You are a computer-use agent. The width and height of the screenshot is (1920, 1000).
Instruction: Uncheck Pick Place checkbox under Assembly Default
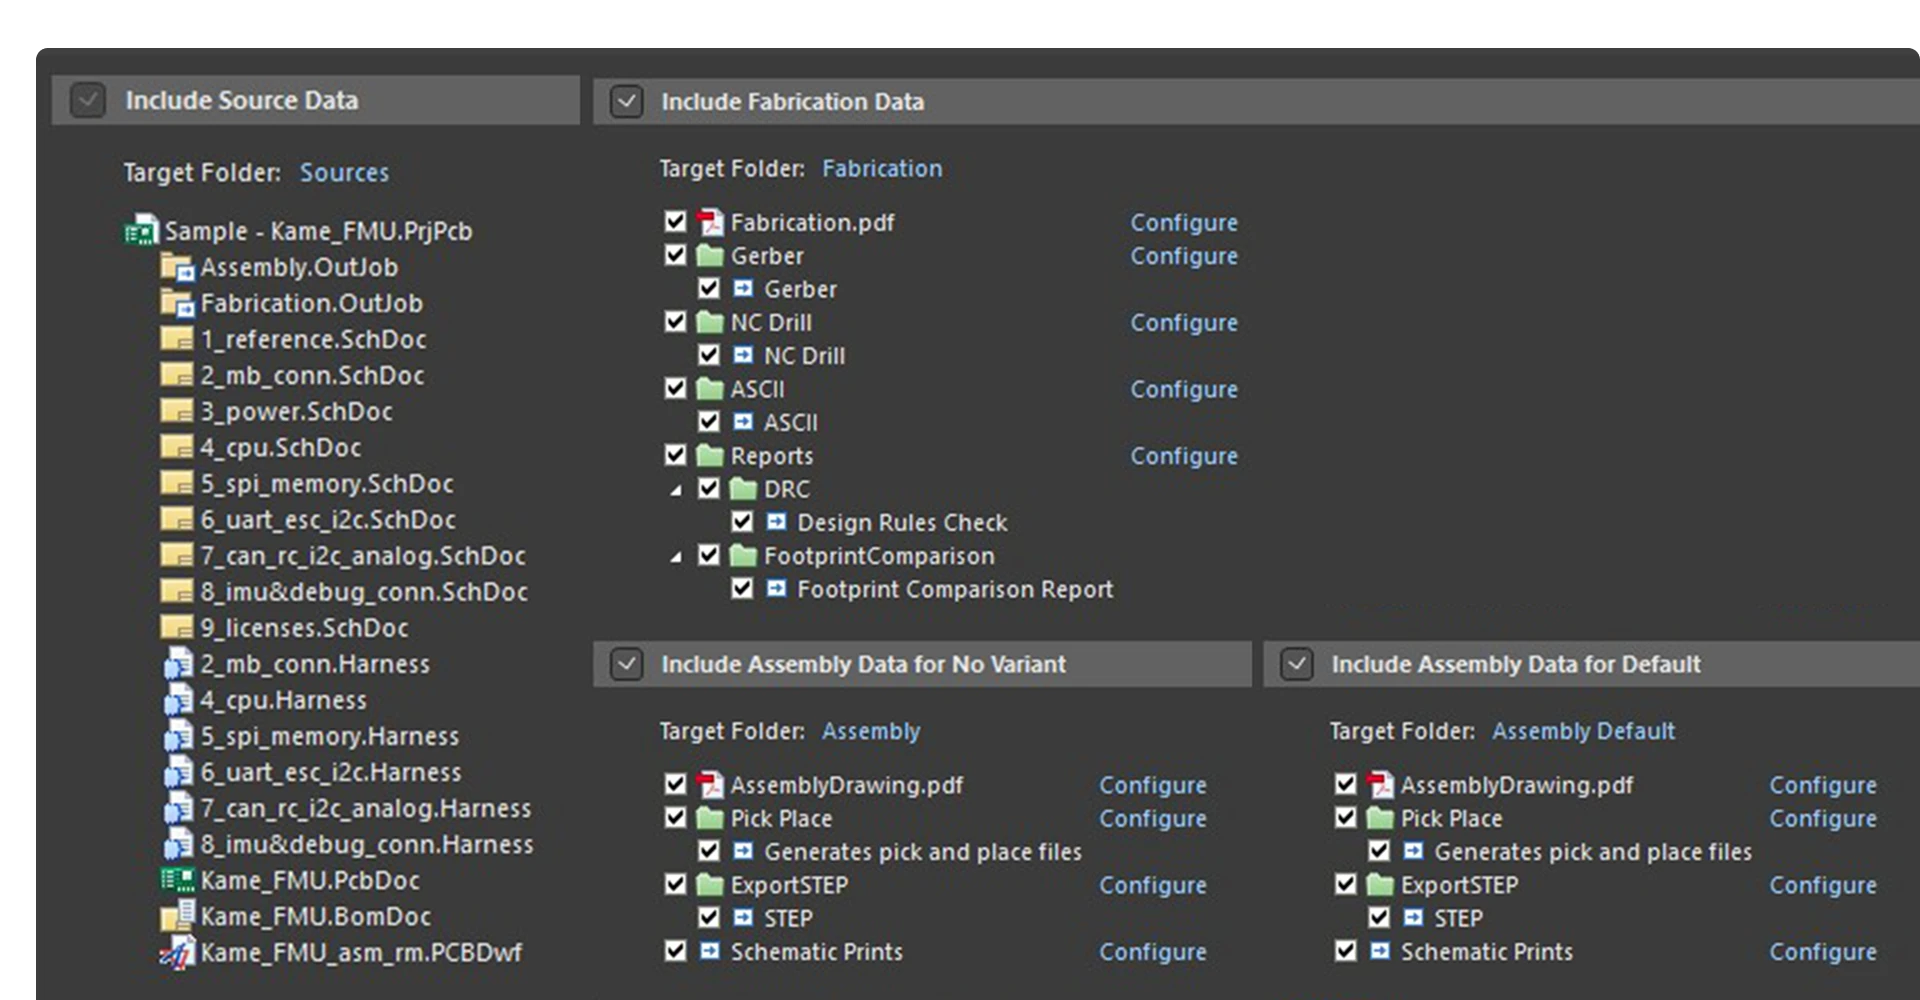coord(1346,818)
